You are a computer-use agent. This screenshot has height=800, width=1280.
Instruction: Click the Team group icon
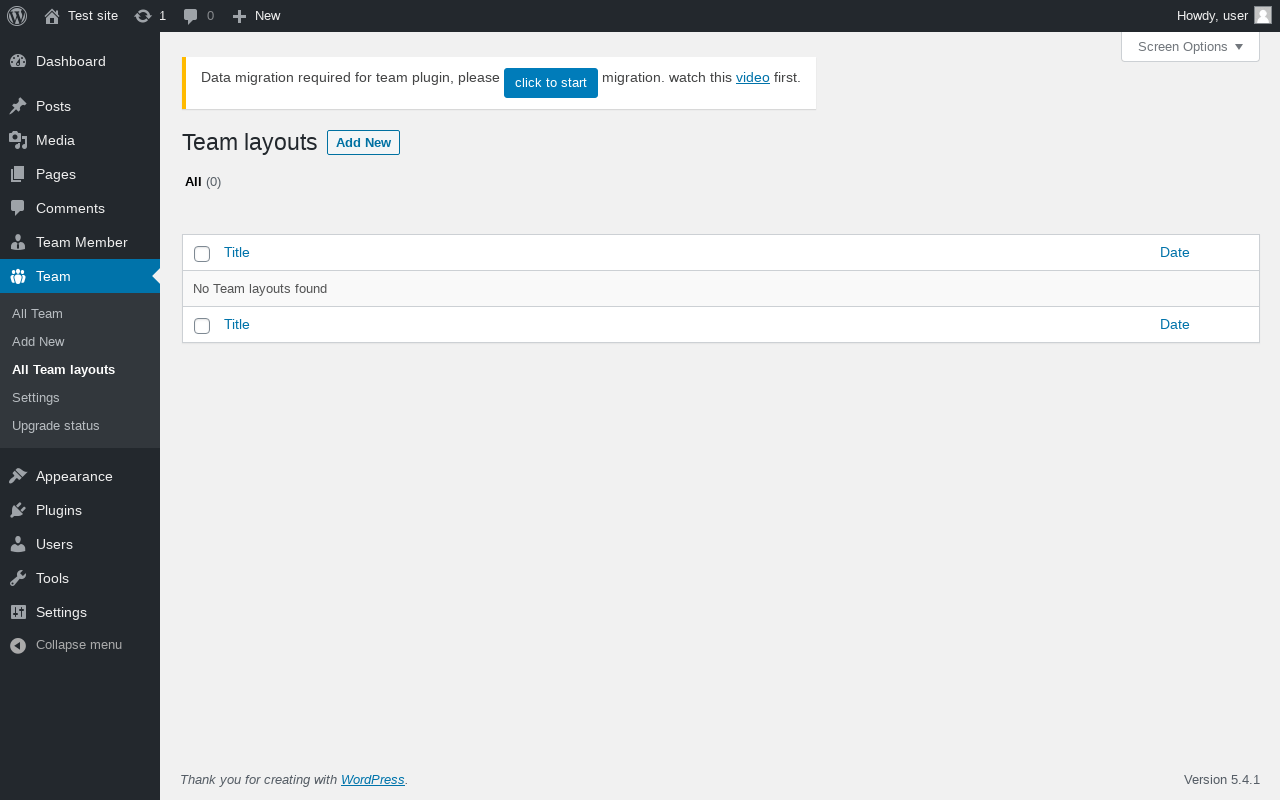pyautogui.click(x=18, y=276)
